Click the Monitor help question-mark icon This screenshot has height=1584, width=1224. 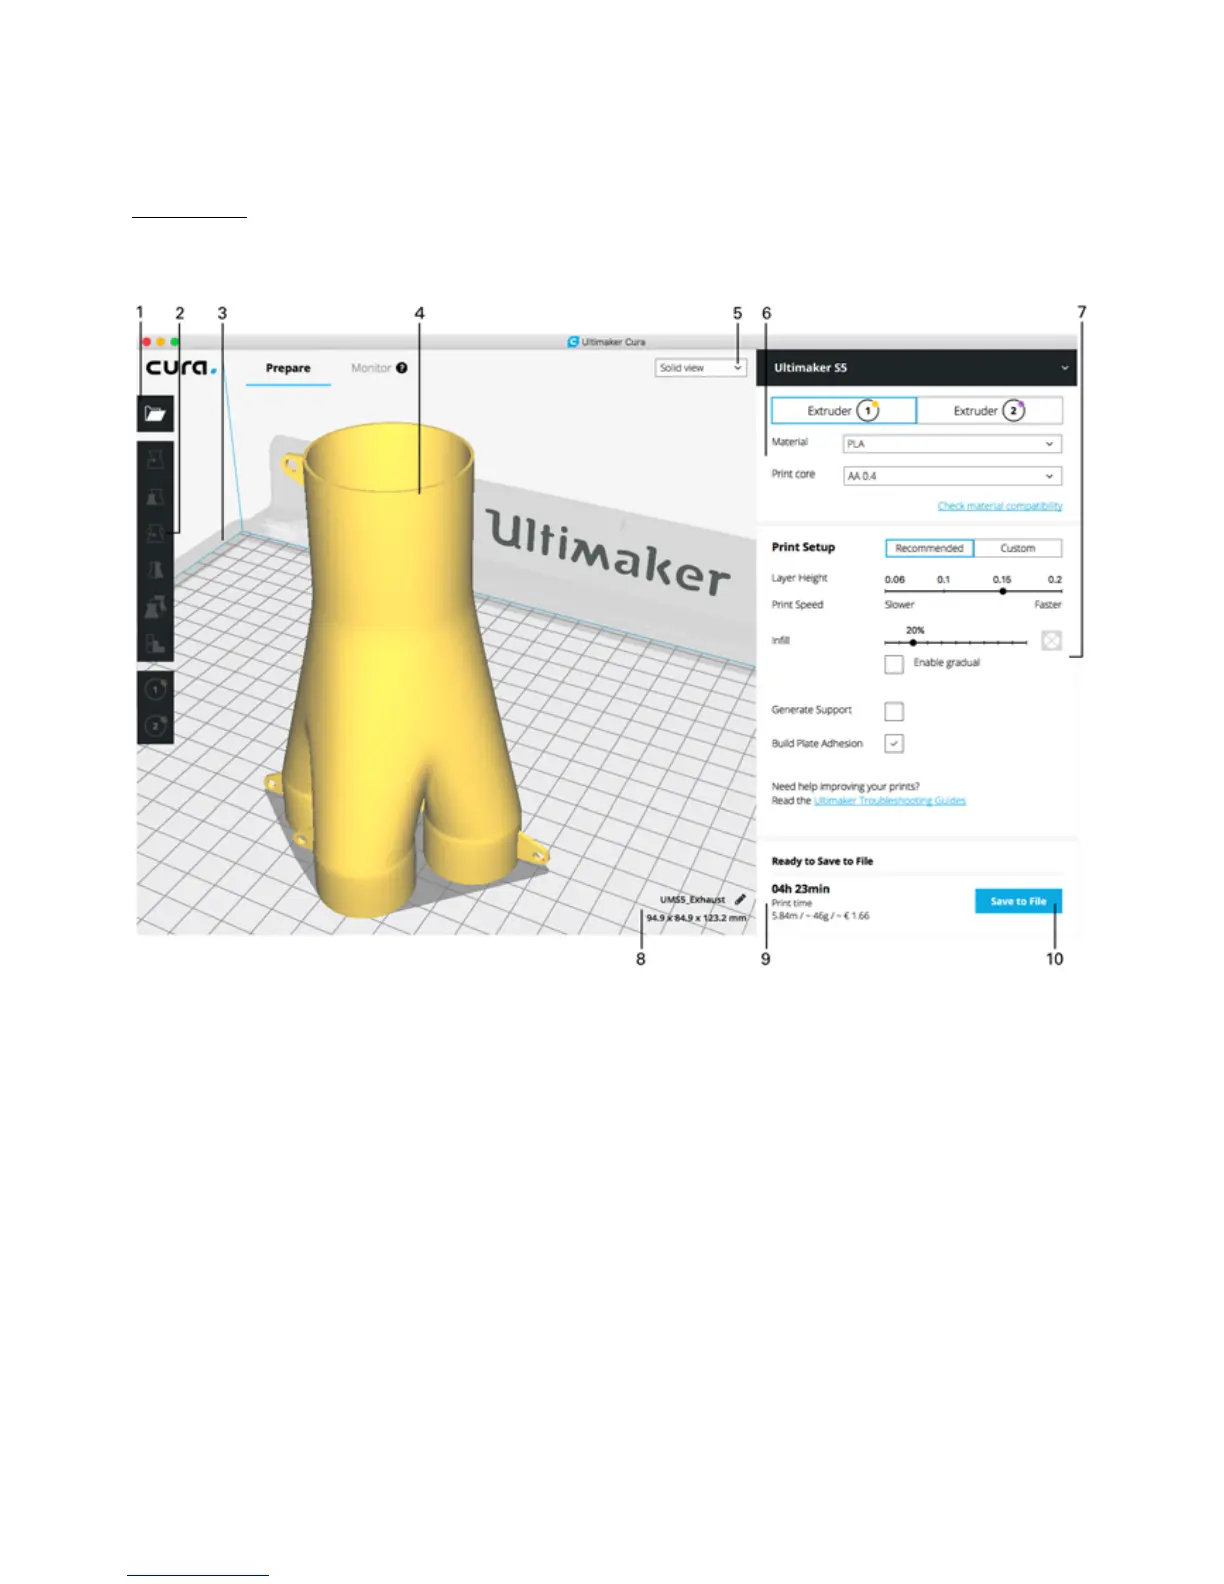click(402, 368)
